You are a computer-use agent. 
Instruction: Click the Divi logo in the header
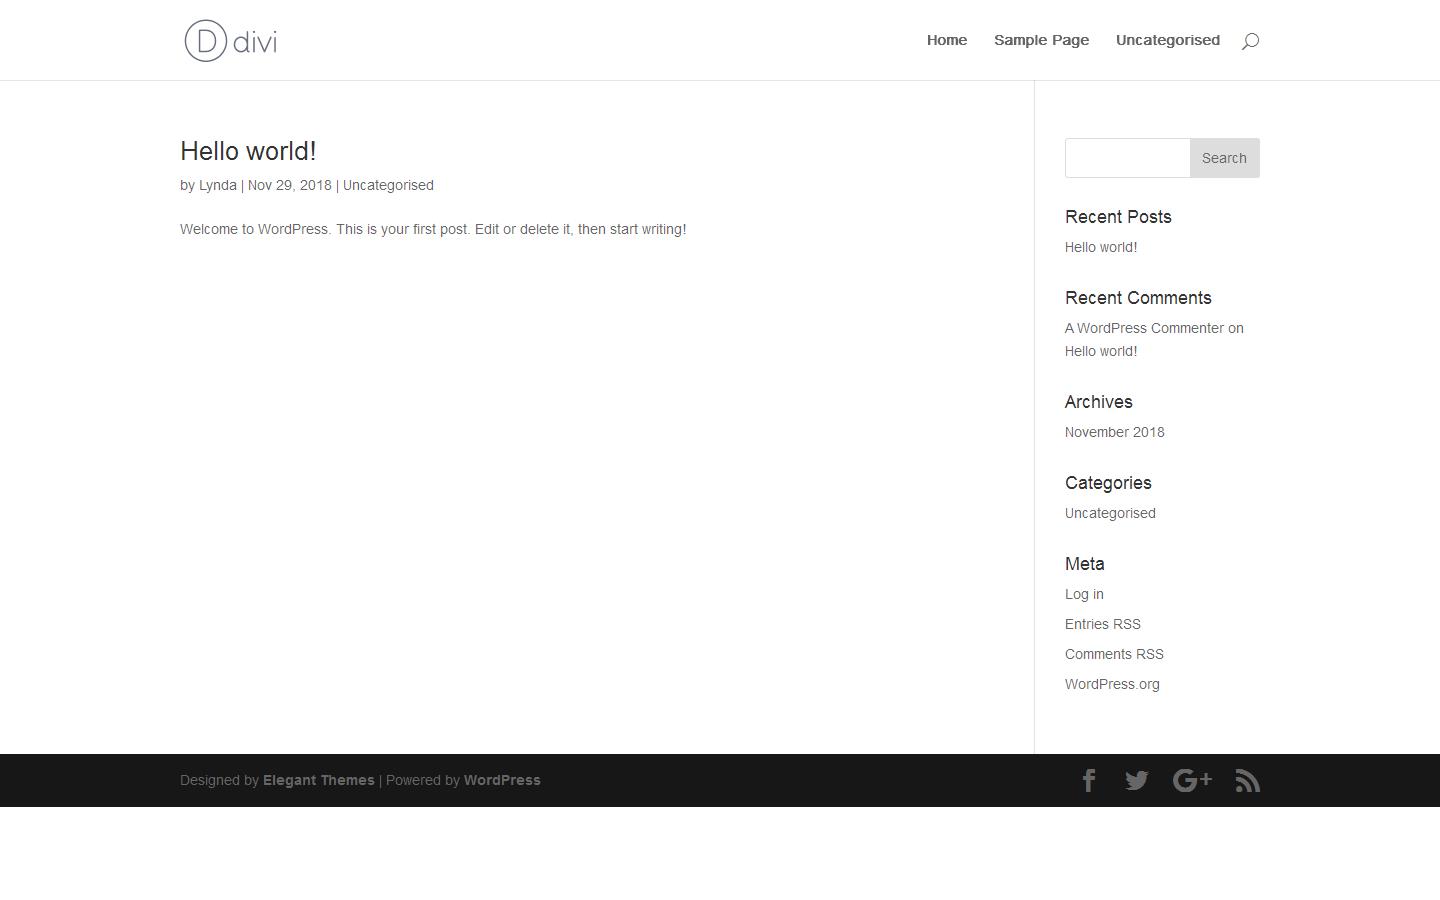[229, 40]
